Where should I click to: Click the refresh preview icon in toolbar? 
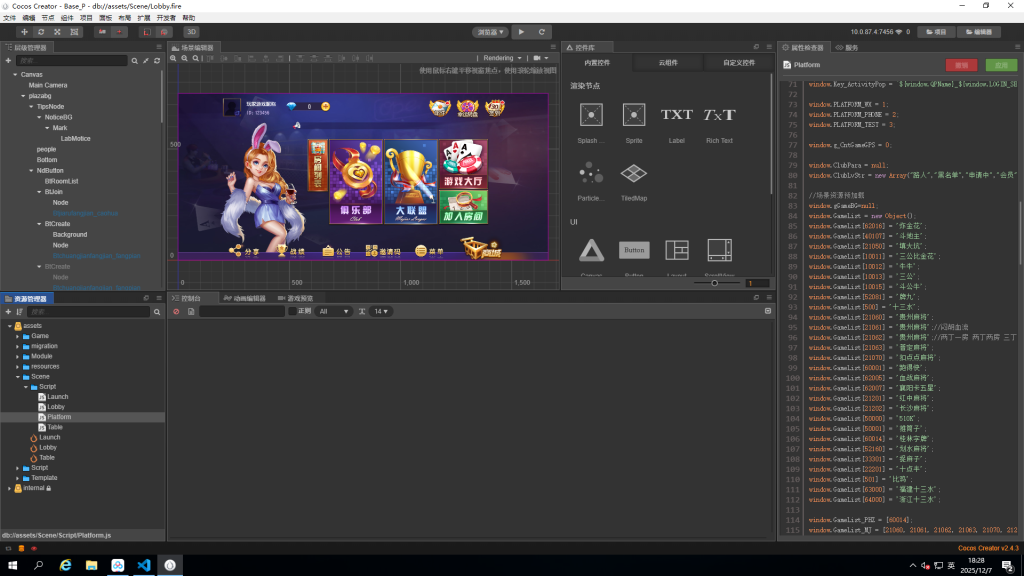click(x=541, y=32)
